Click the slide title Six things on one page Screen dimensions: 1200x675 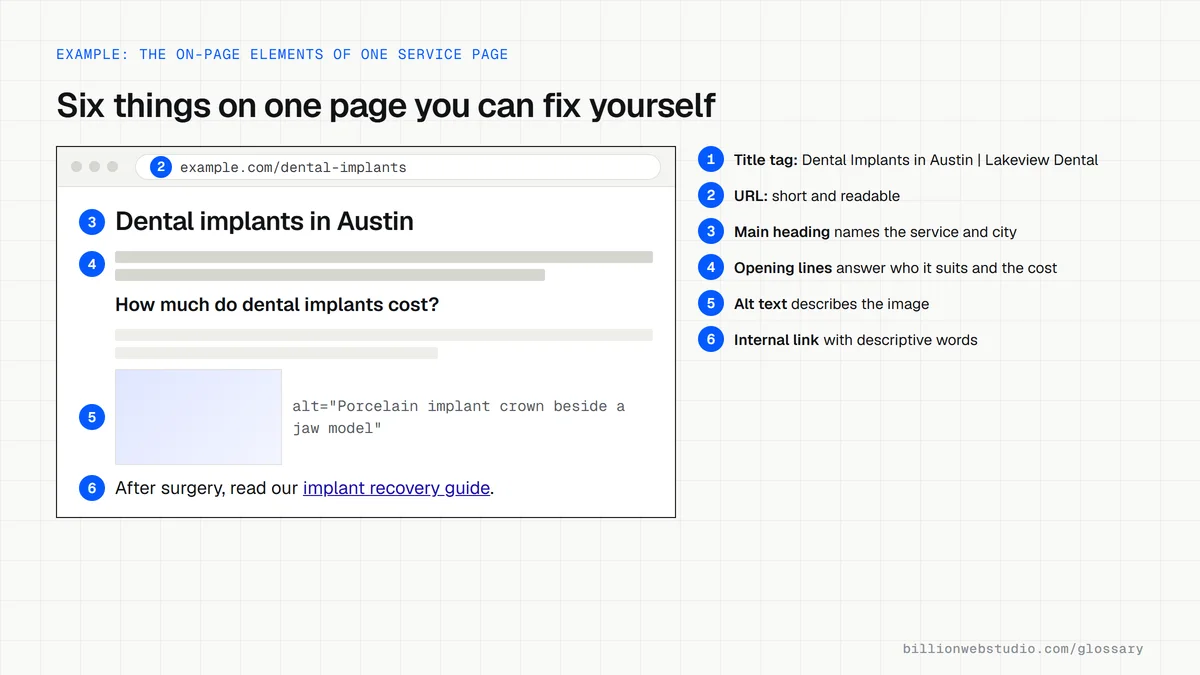(x=386, y=105)
